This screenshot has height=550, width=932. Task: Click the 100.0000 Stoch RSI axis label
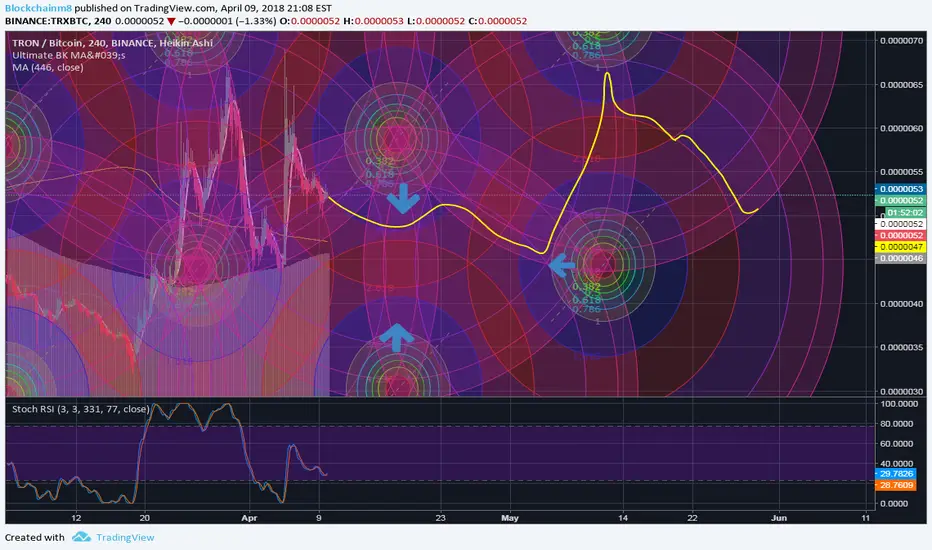899,404
